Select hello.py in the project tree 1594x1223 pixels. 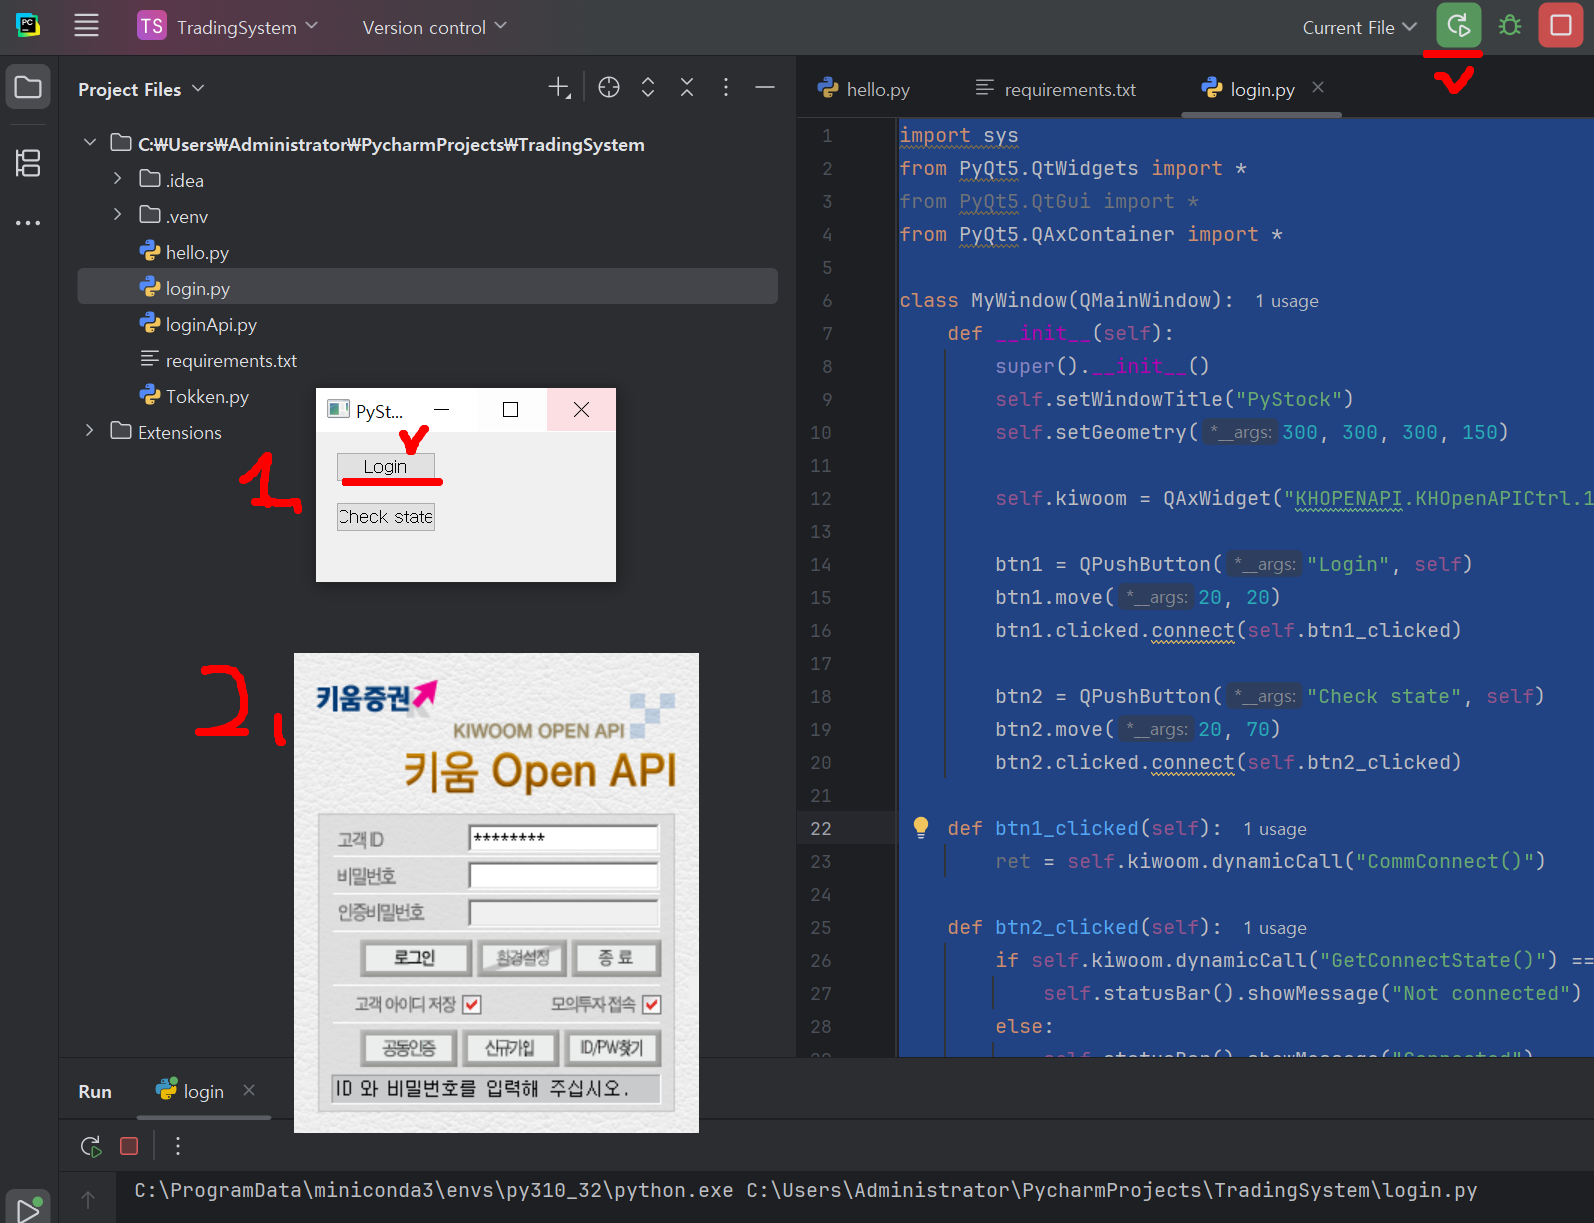pyautogui.click(x=427, y=252)
